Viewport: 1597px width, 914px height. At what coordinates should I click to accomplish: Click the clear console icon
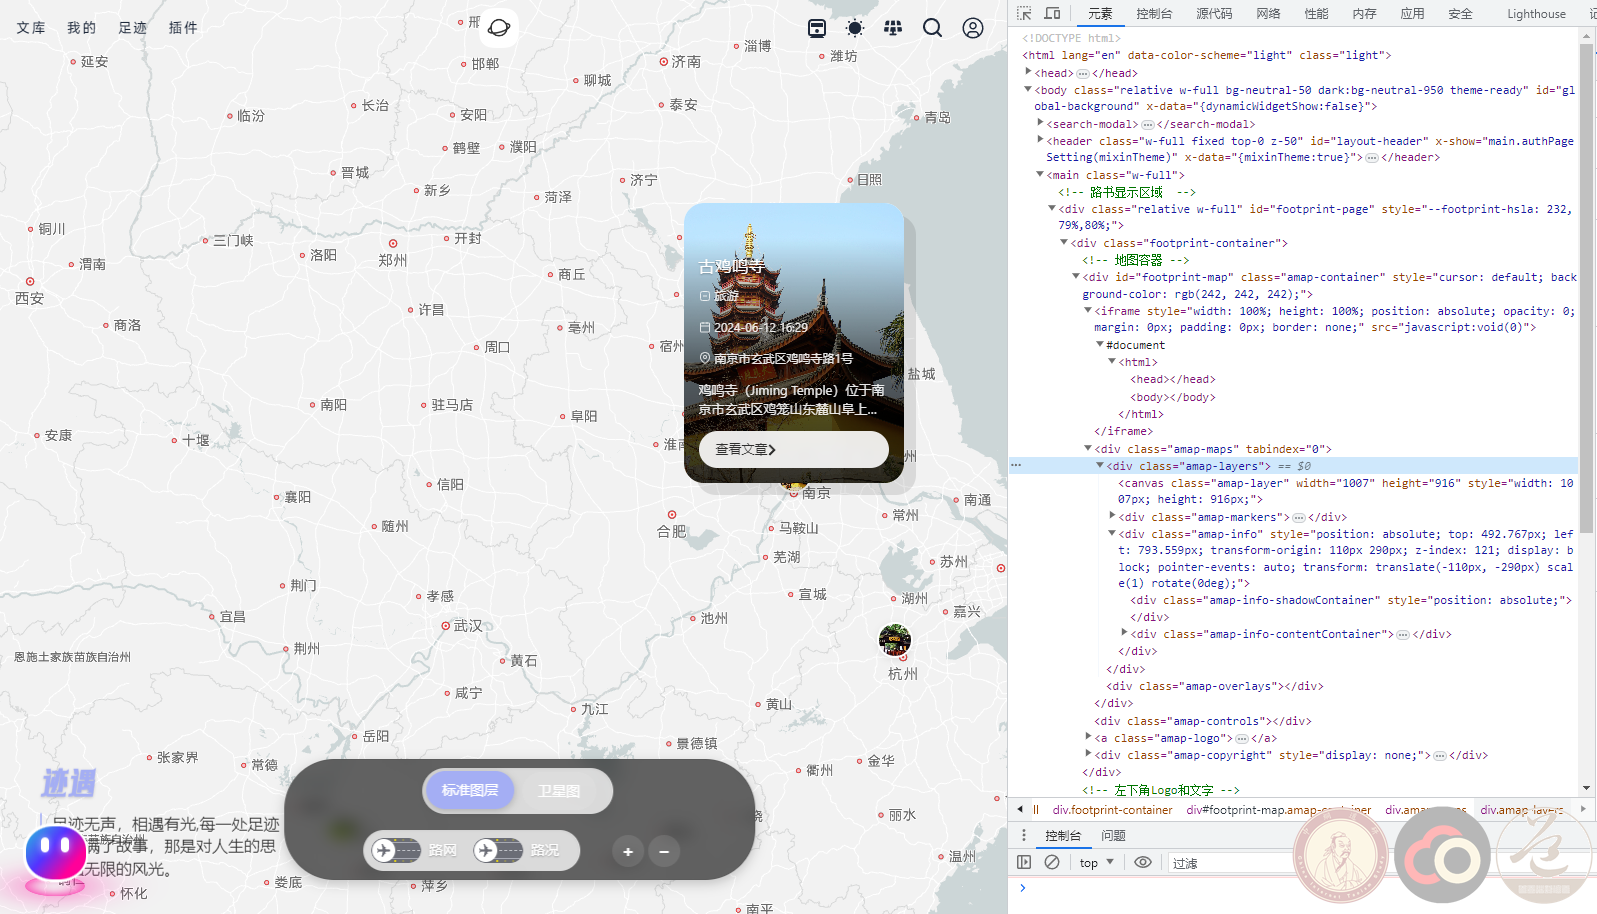click(x=1052, y=862)
